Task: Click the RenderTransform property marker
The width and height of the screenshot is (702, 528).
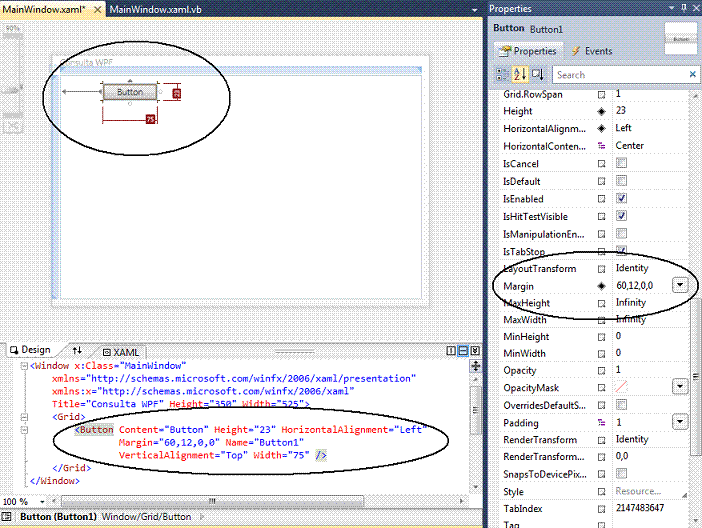Action: click(602, 440)
